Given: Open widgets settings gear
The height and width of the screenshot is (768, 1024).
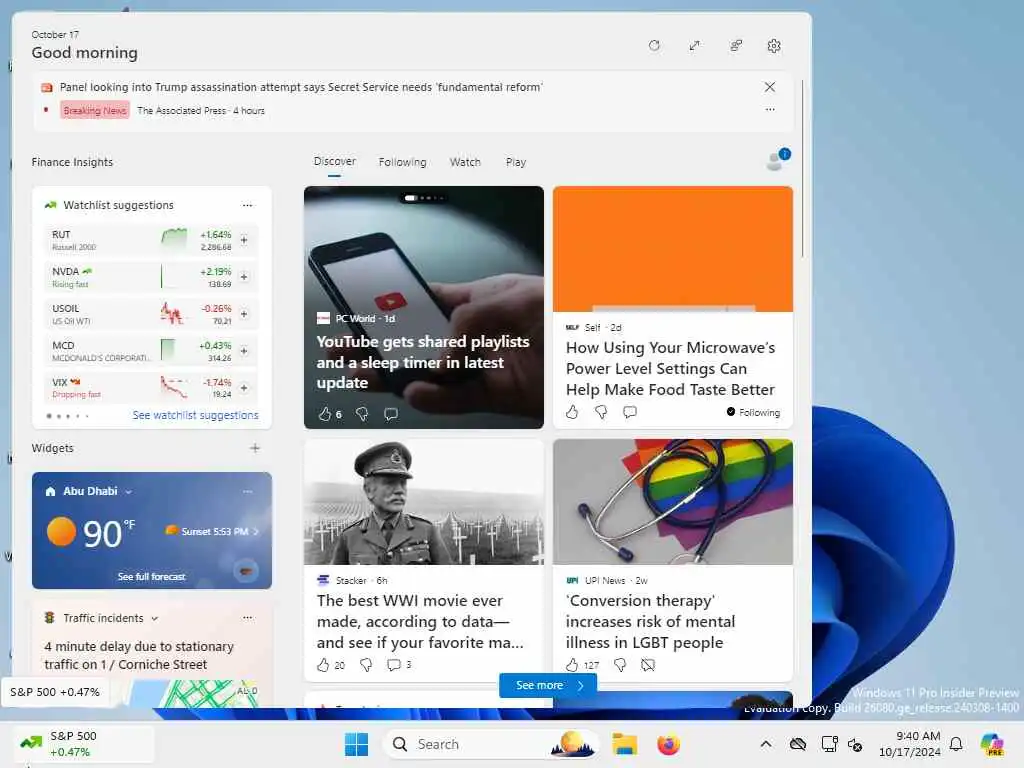Looking at the screenshot, I should coord(774,46).
